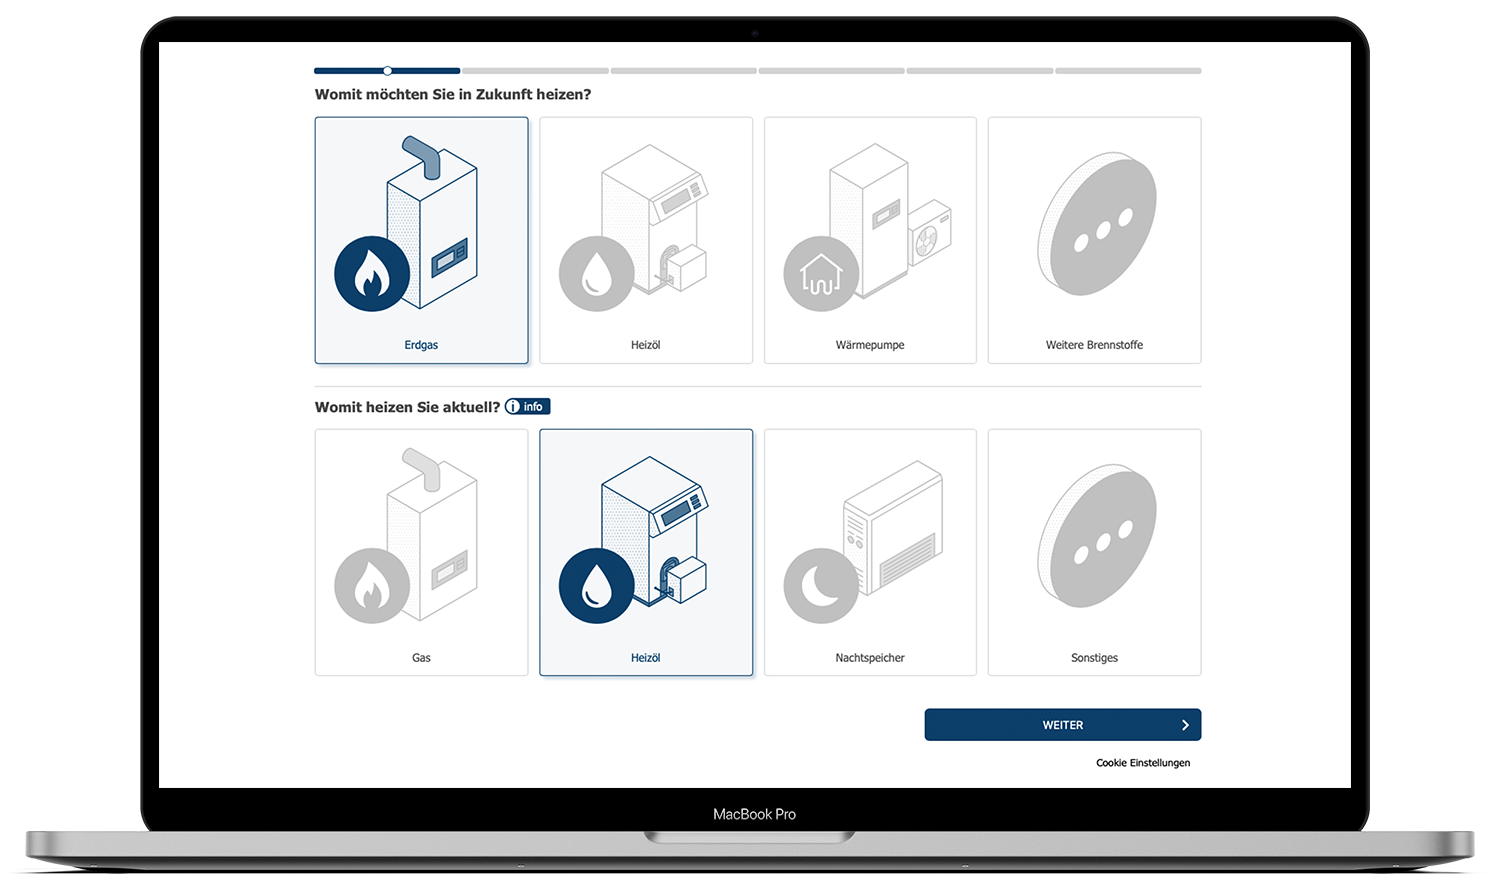Screen dimensions: 1500x896
Task: Select the Heizöl label under current heating
Action: coord(645,658)
